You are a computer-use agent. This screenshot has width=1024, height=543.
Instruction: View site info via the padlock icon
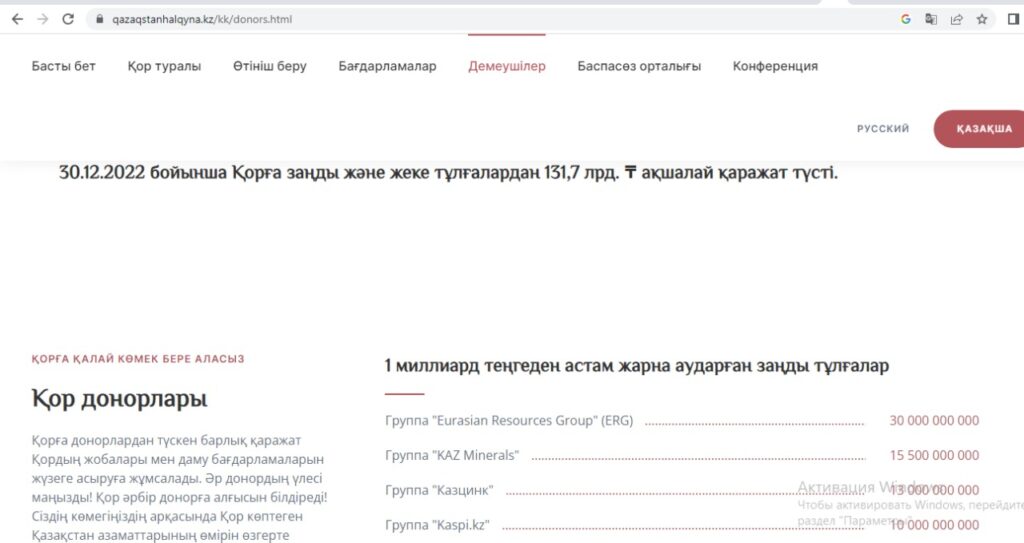[x=100, y=19]
